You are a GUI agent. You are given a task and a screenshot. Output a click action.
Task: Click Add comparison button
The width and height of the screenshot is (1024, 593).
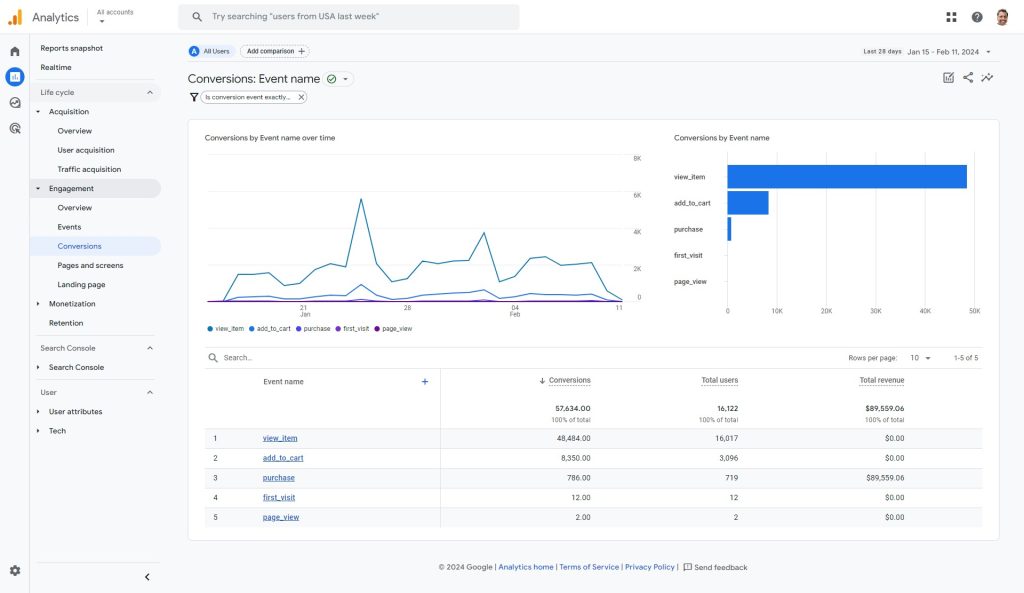[x=275, y=51]
